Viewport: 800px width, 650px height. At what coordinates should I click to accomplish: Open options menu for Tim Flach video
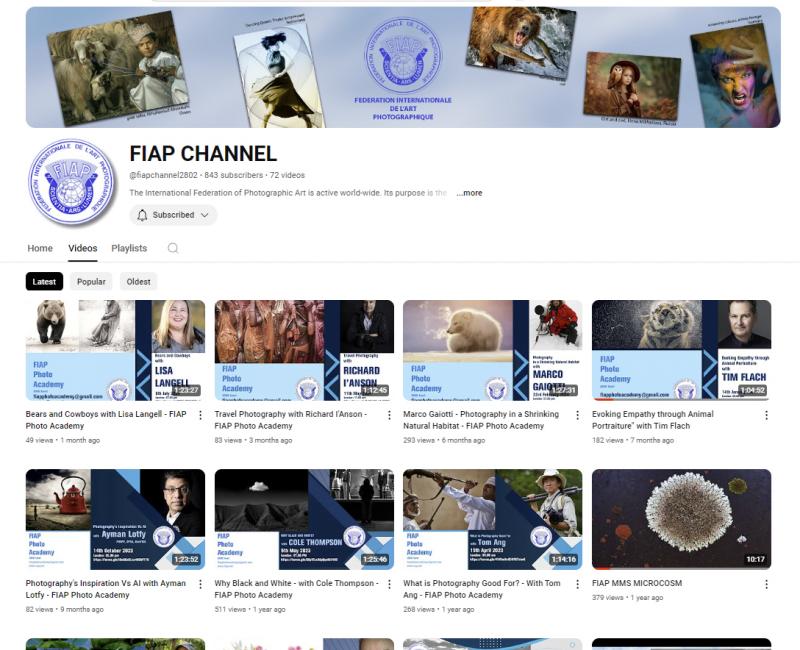(x=766, y=415)
